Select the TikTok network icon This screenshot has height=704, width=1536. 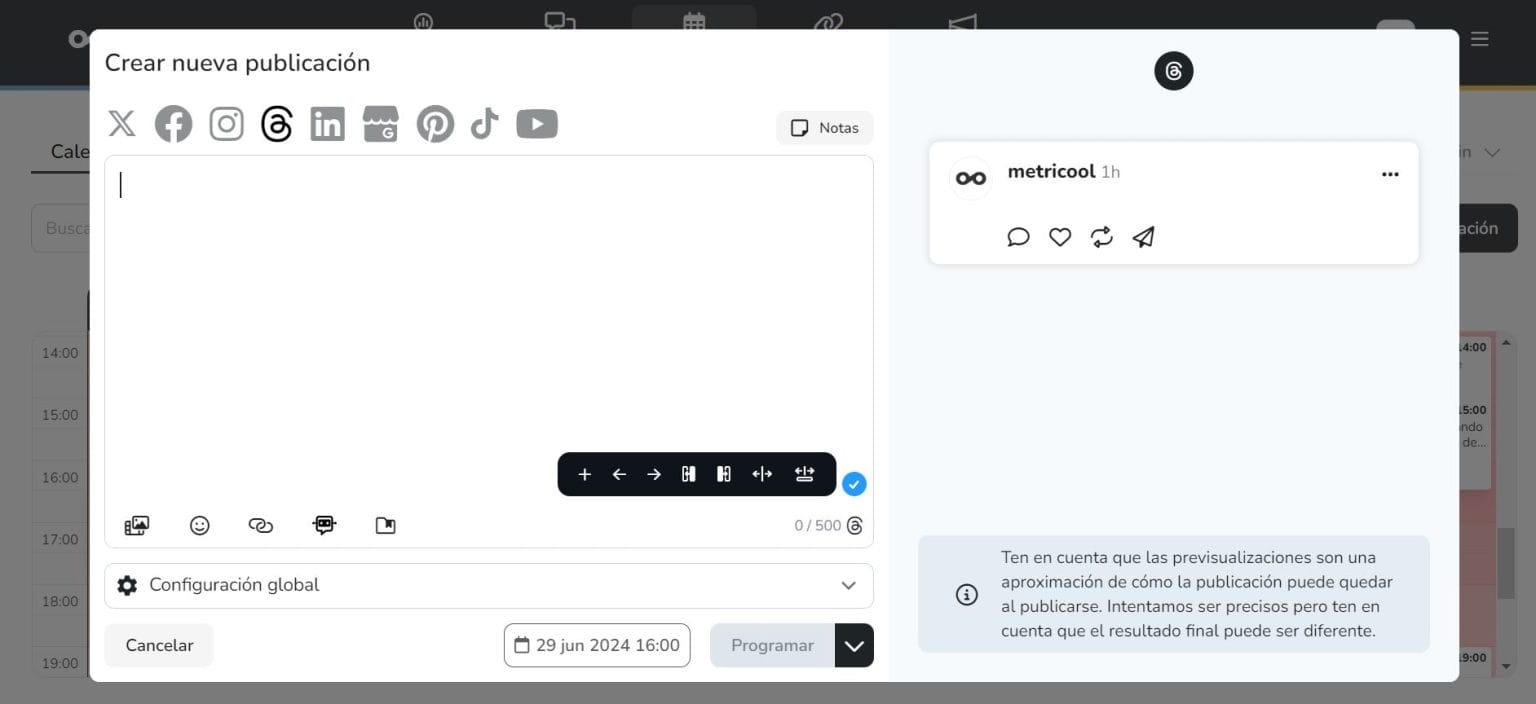pos(484,123)
